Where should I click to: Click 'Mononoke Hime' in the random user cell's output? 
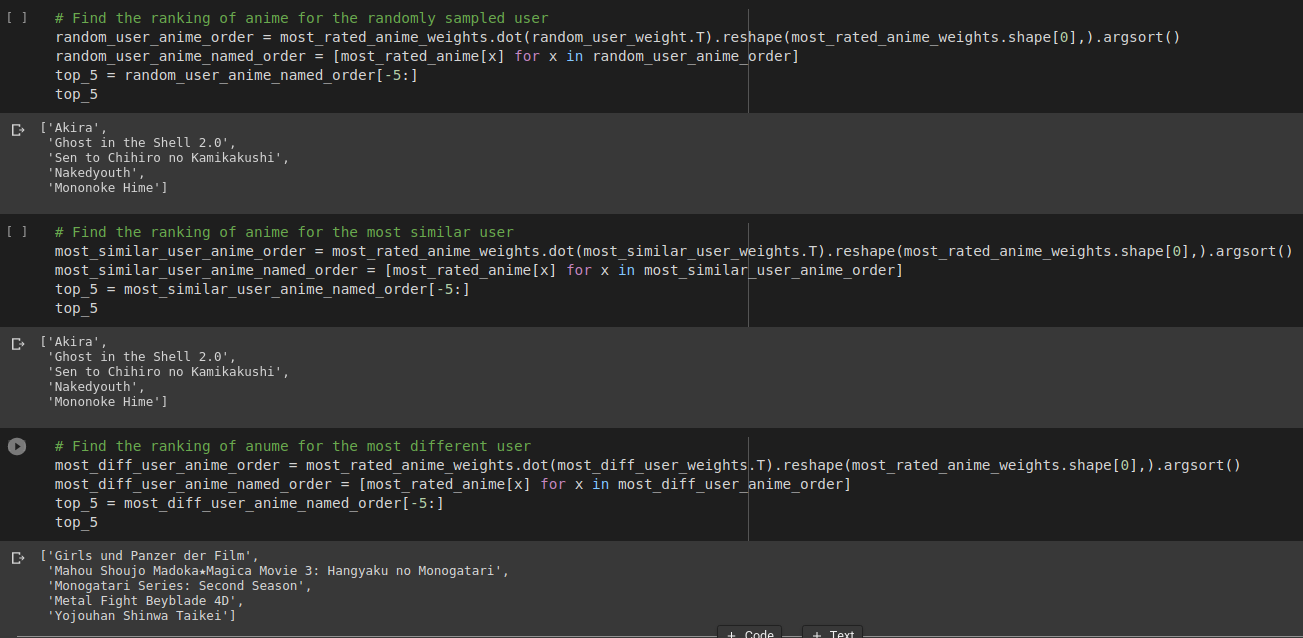pyautogui.click(x=107, y=188)
